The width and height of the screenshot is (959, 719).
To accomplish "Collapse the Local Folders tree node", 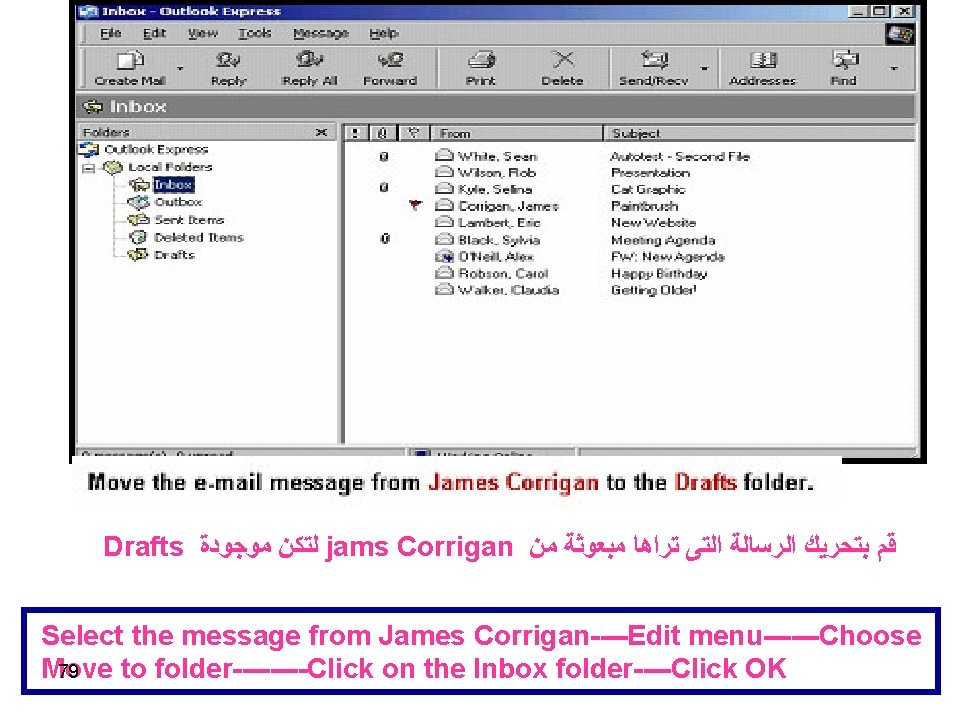I will coord(89,168).
